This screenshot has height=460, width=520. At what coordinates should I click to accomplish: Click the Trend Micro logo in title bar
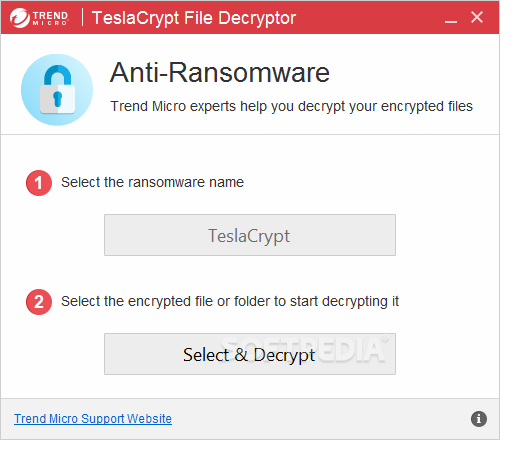pos(39,18)
